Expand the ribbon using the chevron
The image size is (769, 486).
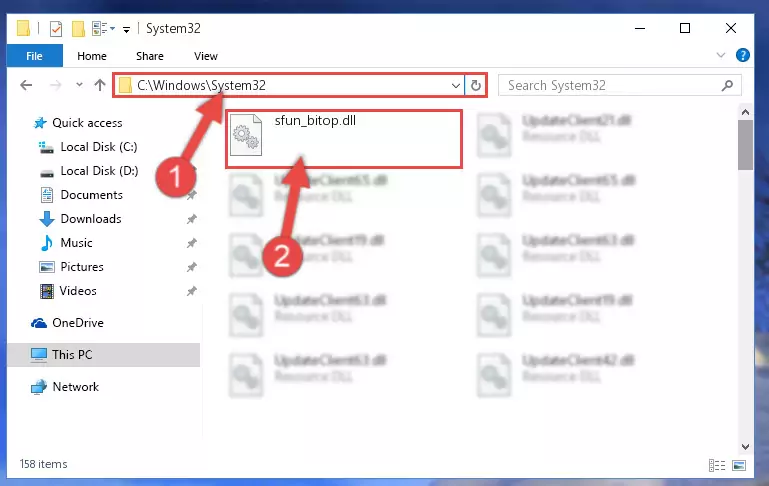click(x=720, y=55)
